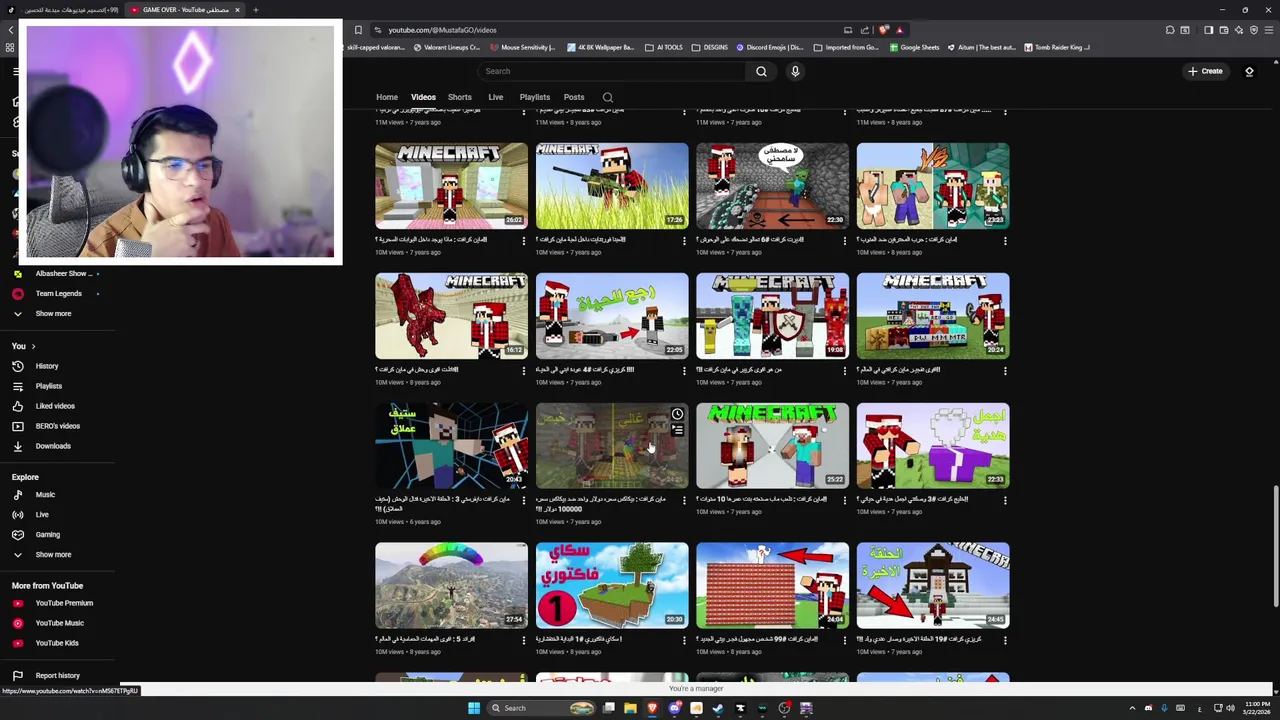Open Discord from the taskbar
Viewport: 1280px width, 720px height.
tap(675, 708)
